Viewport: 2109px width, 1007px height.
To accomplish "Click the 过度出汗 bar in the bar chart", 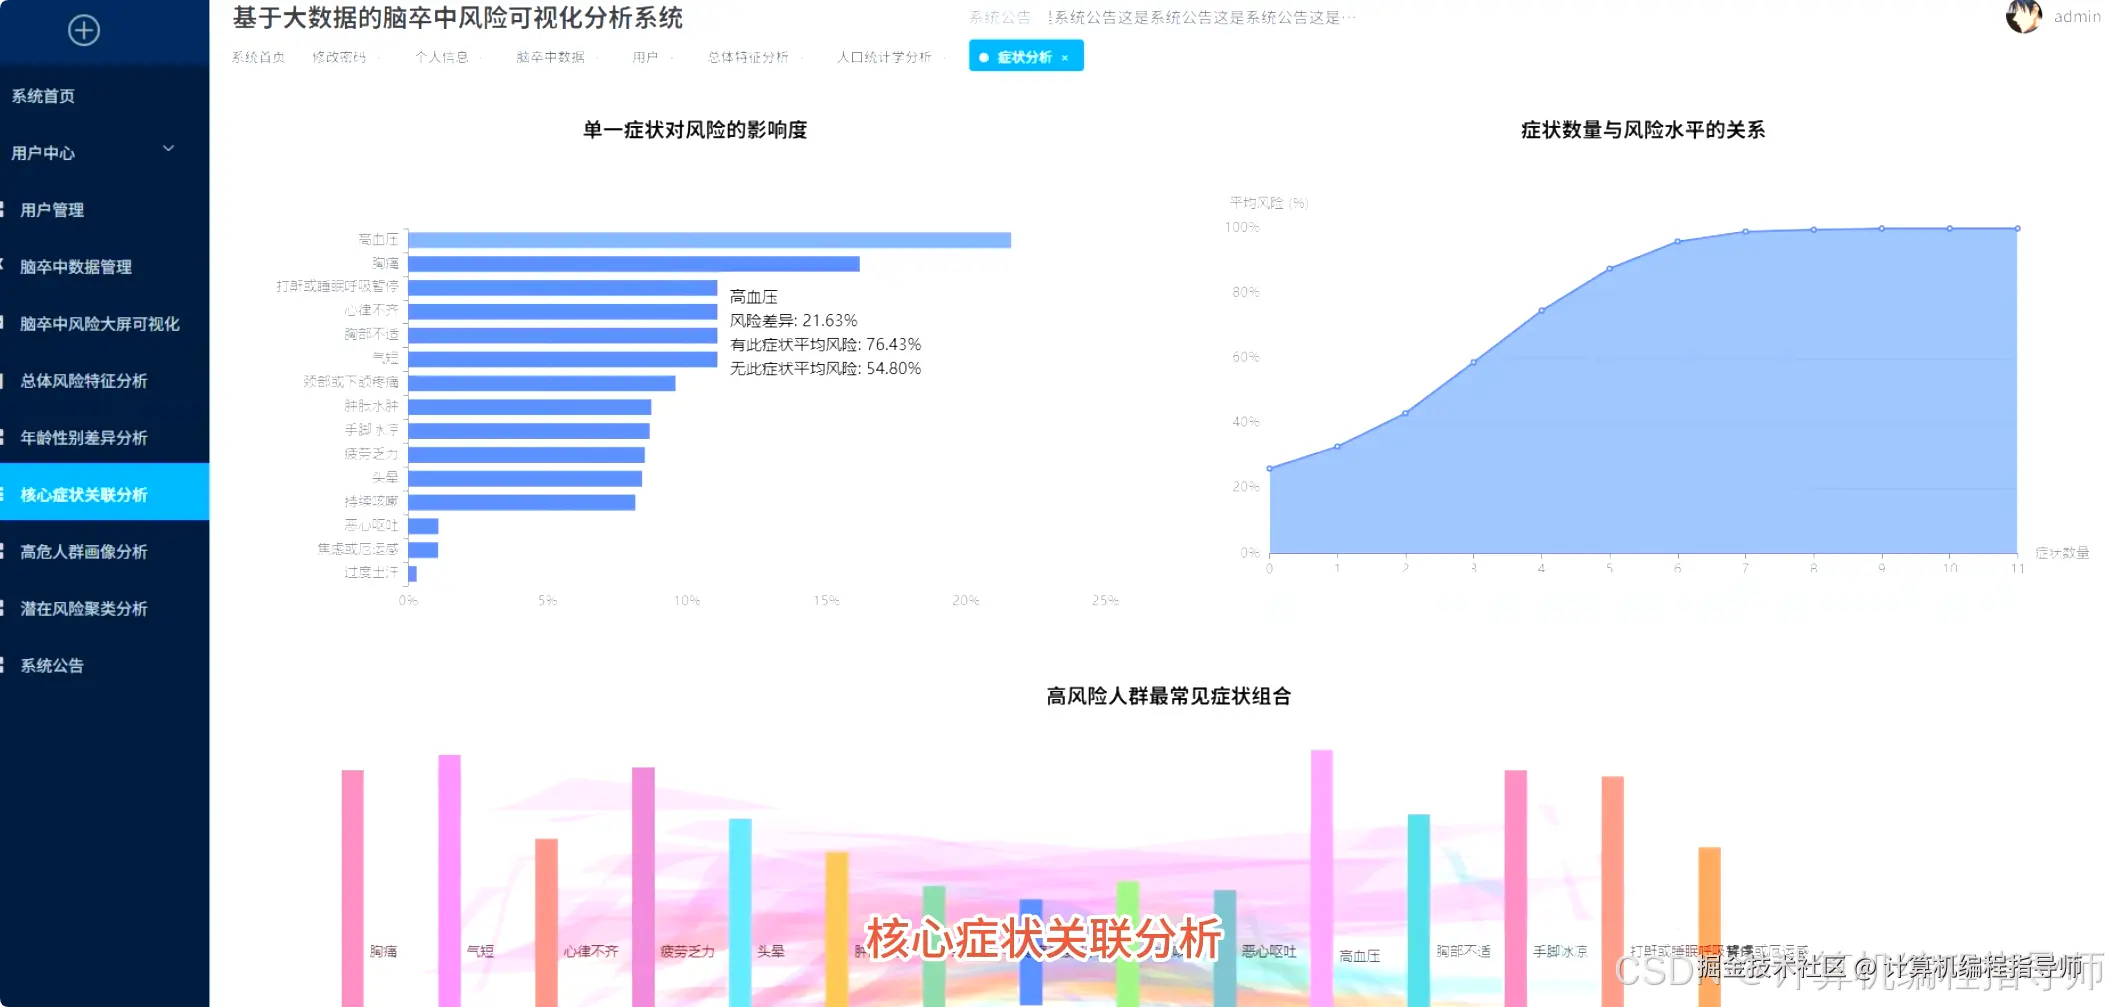I will pos(412,574).
